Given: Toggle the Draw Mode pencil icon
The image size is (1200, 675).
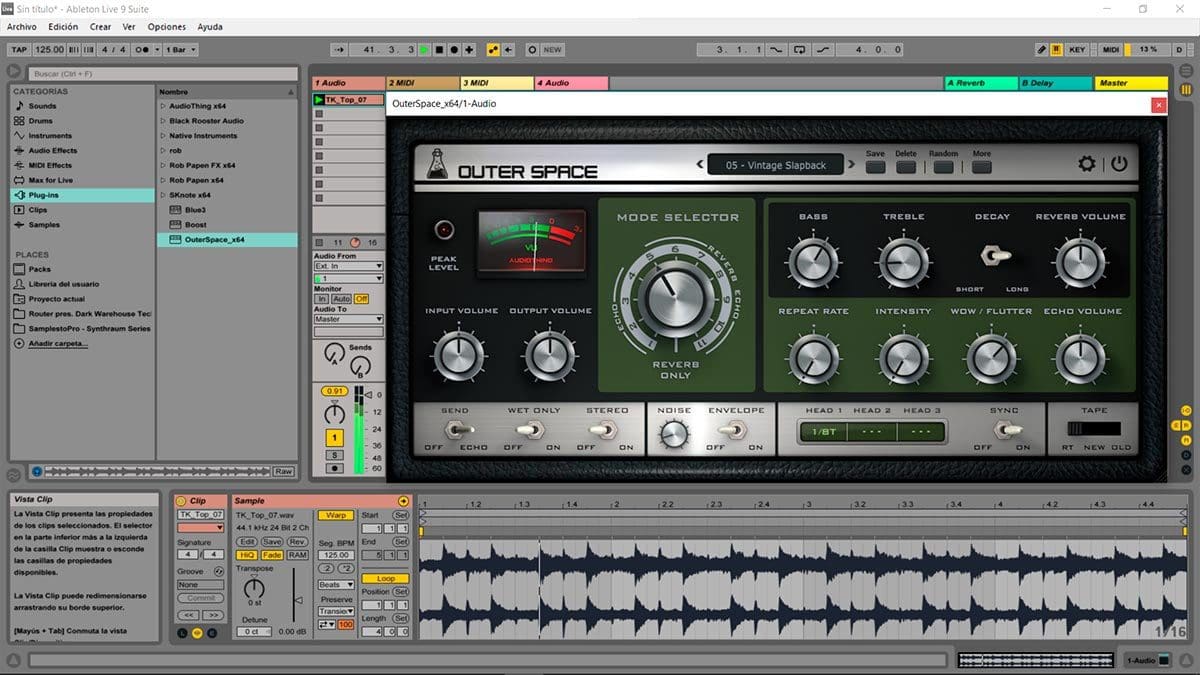Looking at the screenshot, I should pyautogui.click(x=1041, y=49).
